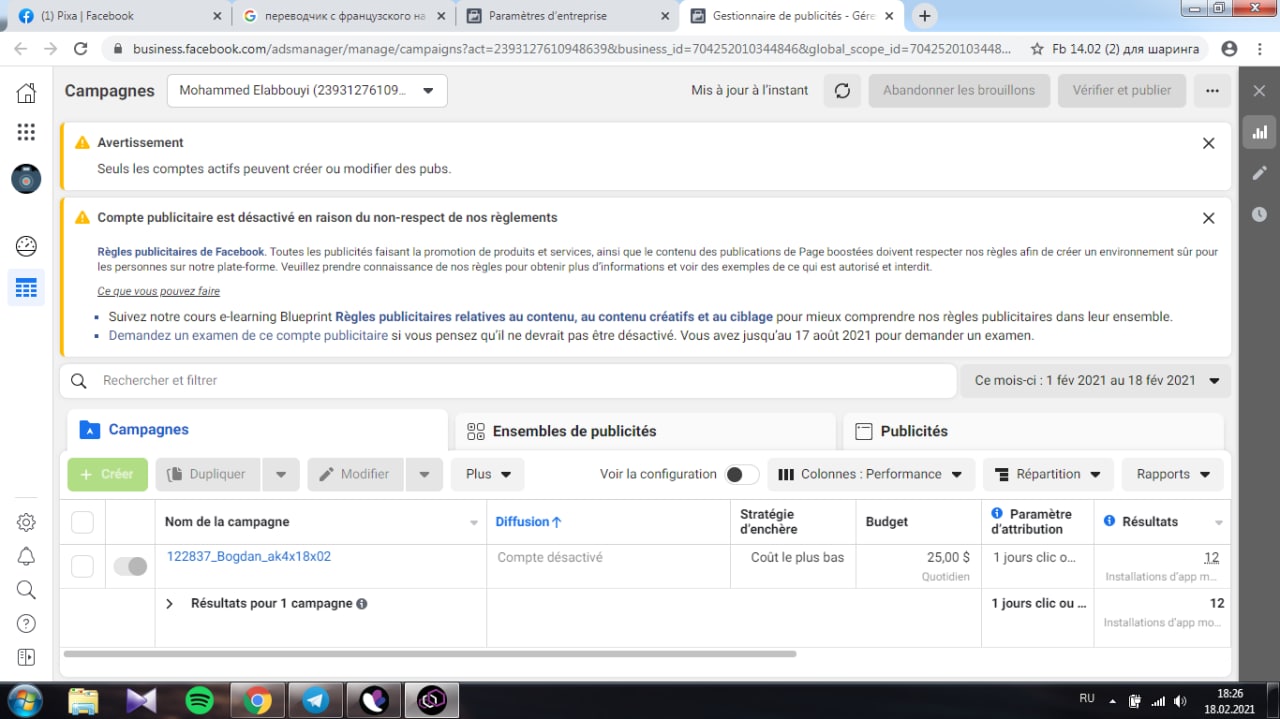Open the edit pencil icon in right panel
Image resolution: width=1280 pixels, height=719 pixels.
[x=1259, y=173]
